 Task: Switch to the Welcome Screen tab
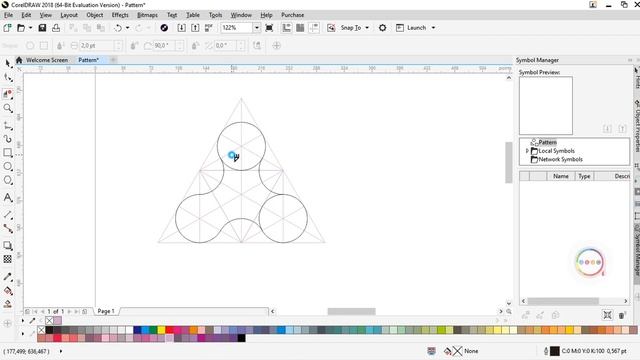(x=47, y=60)
